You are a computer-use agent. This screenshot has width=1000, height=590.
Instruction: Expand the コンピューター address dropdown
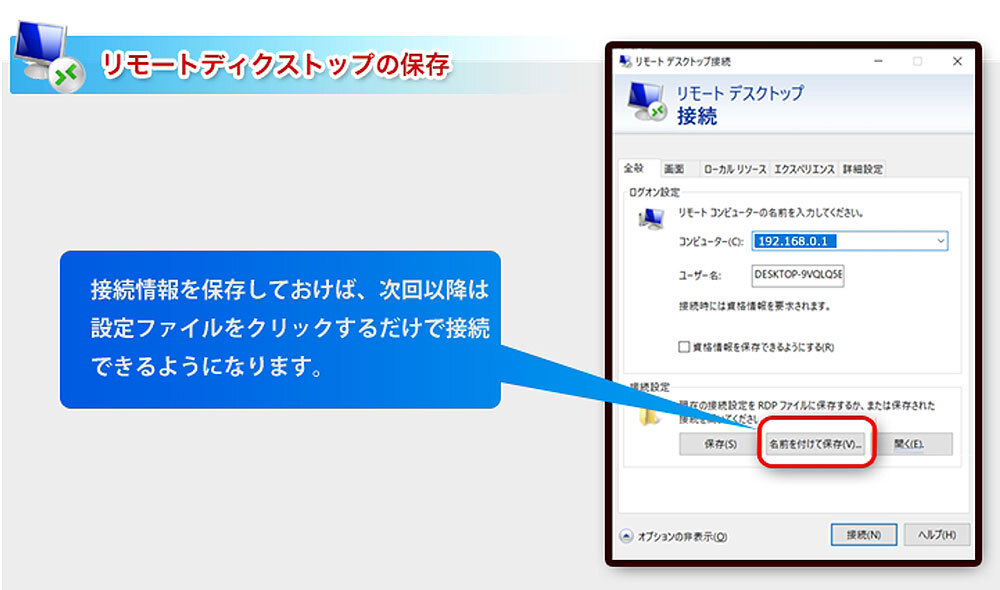click(x=940, y=241)
